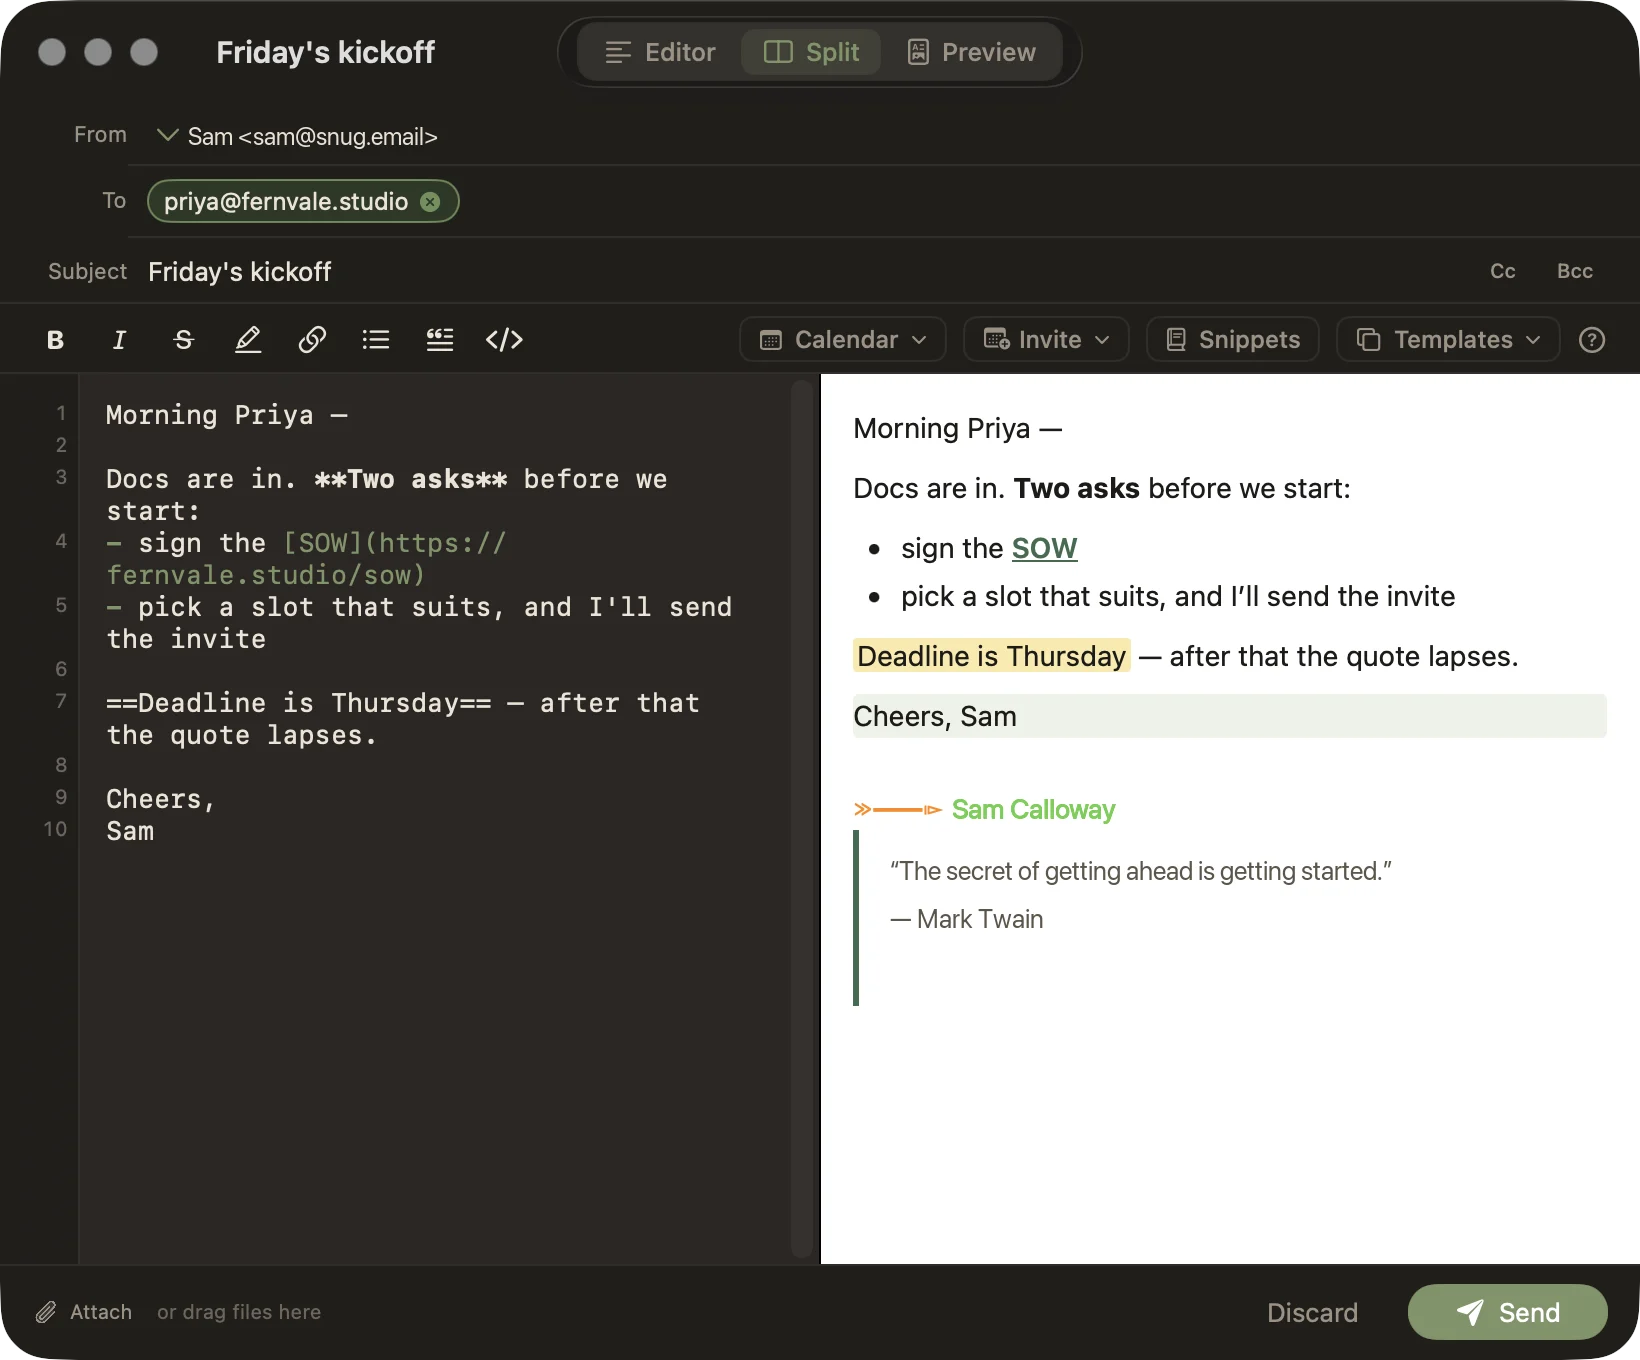The width and height of the screenshot is (1640, 1360).
Task: Click the editor vertical scrollbar
Action: tap(801, 818)
